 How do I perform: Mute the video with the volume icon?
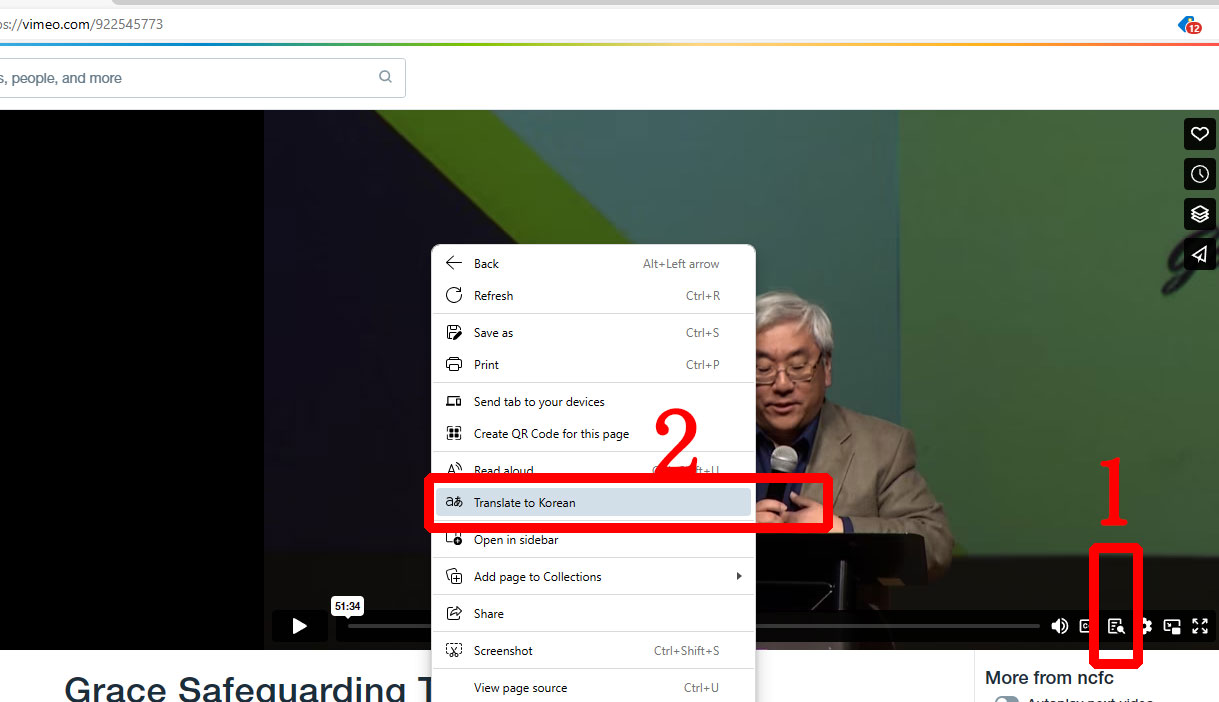point(1059,627)
